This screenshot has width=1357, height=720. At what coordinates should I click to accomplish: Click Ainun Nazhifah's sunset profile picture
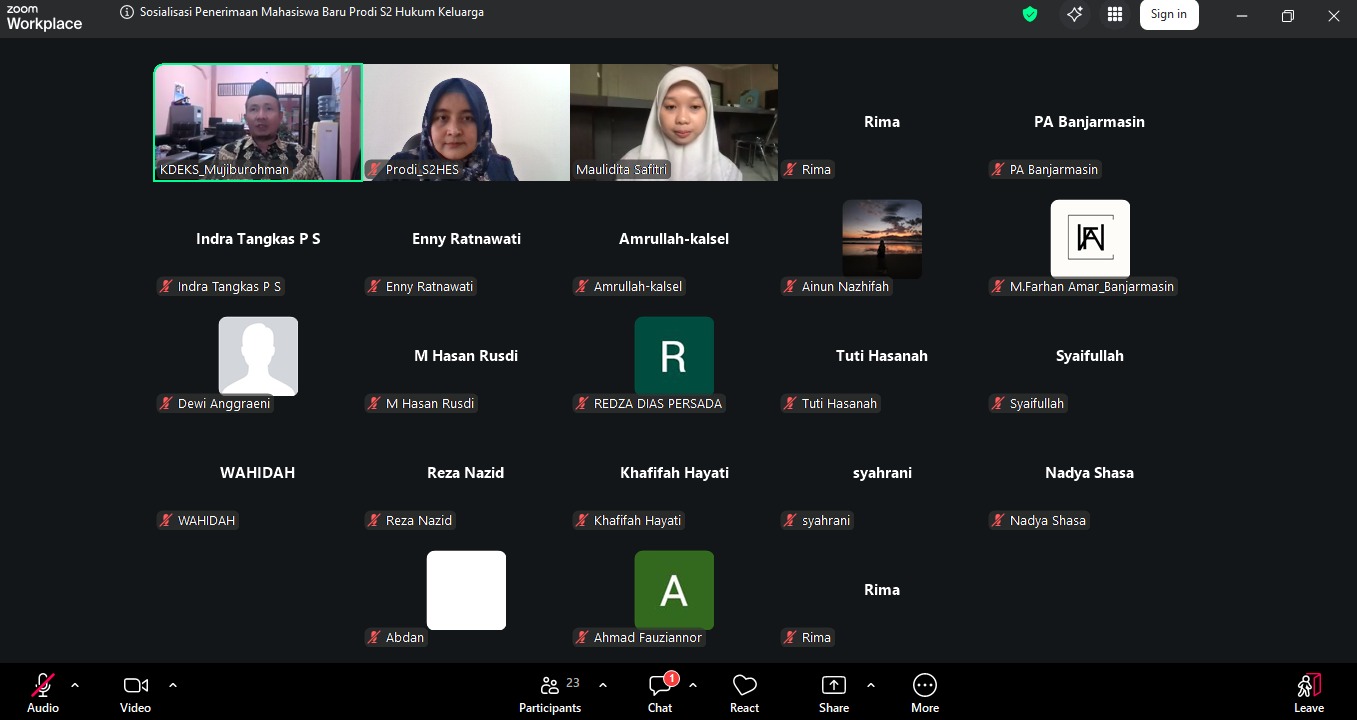[882, 239]
